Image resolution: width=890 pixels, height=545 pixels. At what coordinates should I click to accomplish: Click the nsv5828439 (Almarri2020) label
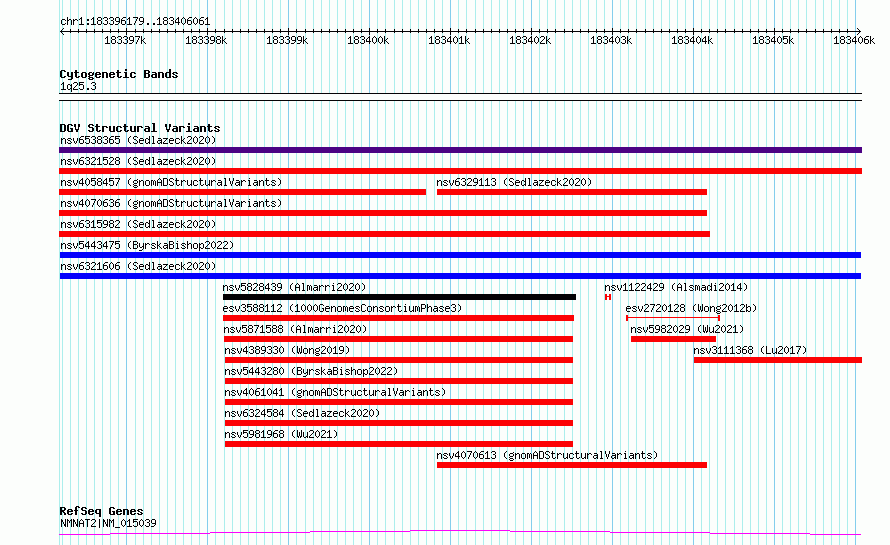coord(294,287)
